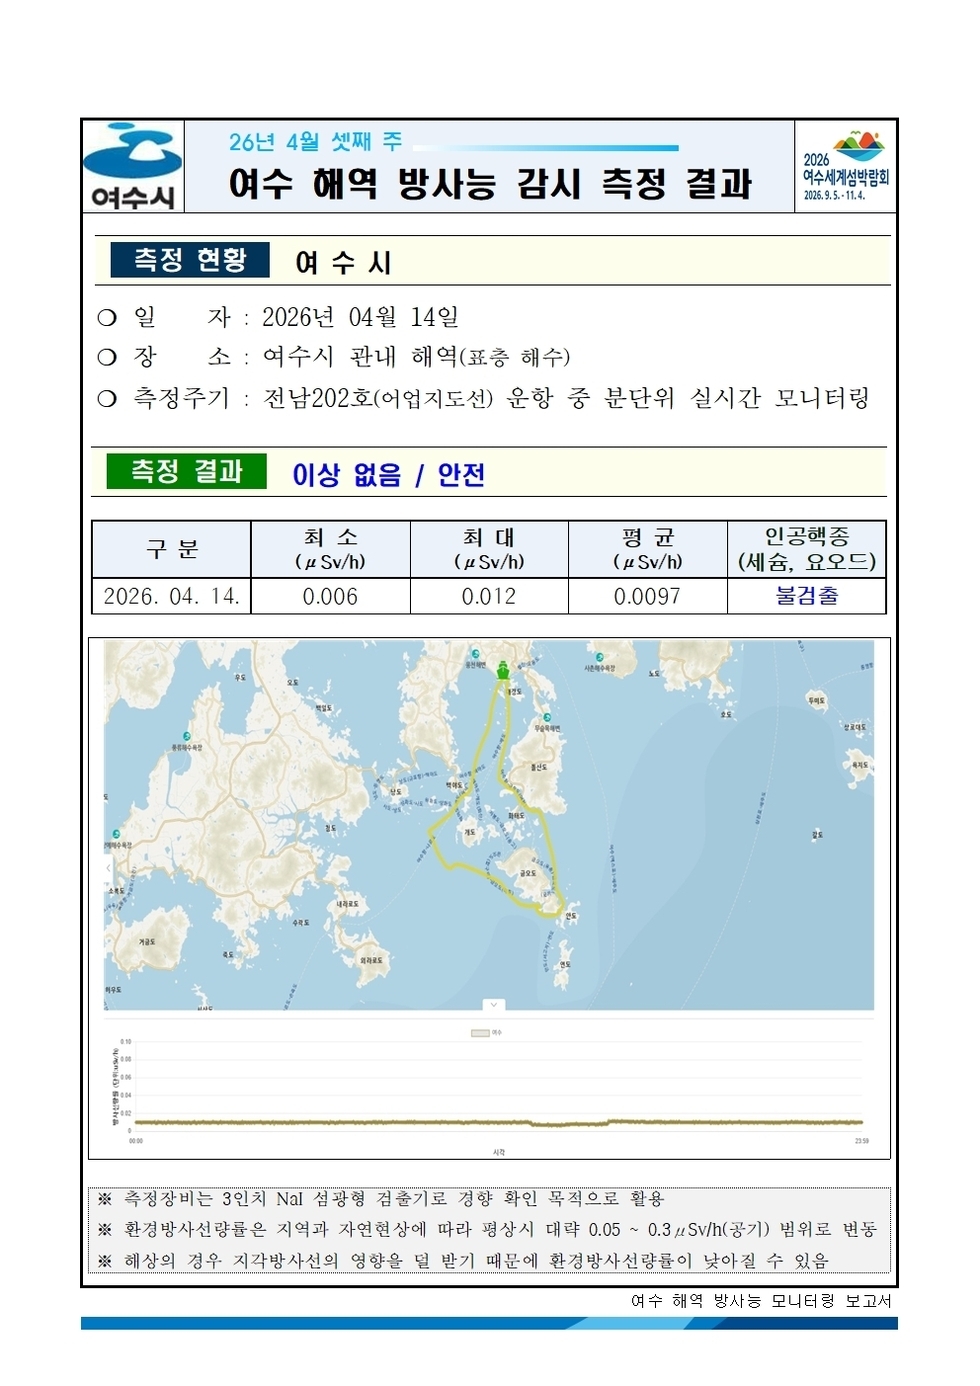Click the radiation dose rate line in the chart
The width and height of the screenshot is (980, 1386).
point(497,1122)
